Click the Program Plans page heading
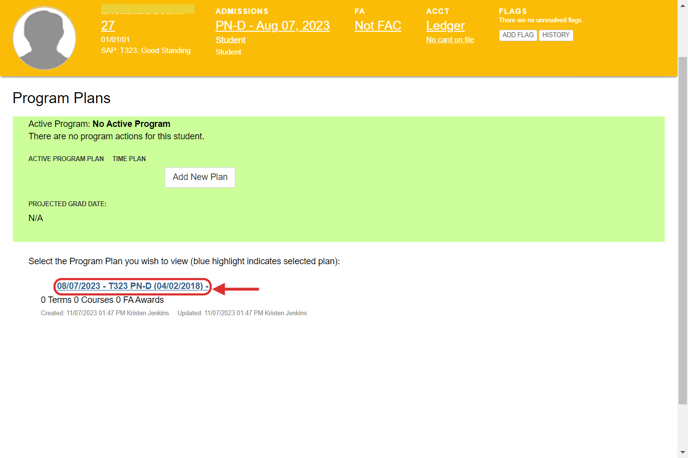 [61, 99]
